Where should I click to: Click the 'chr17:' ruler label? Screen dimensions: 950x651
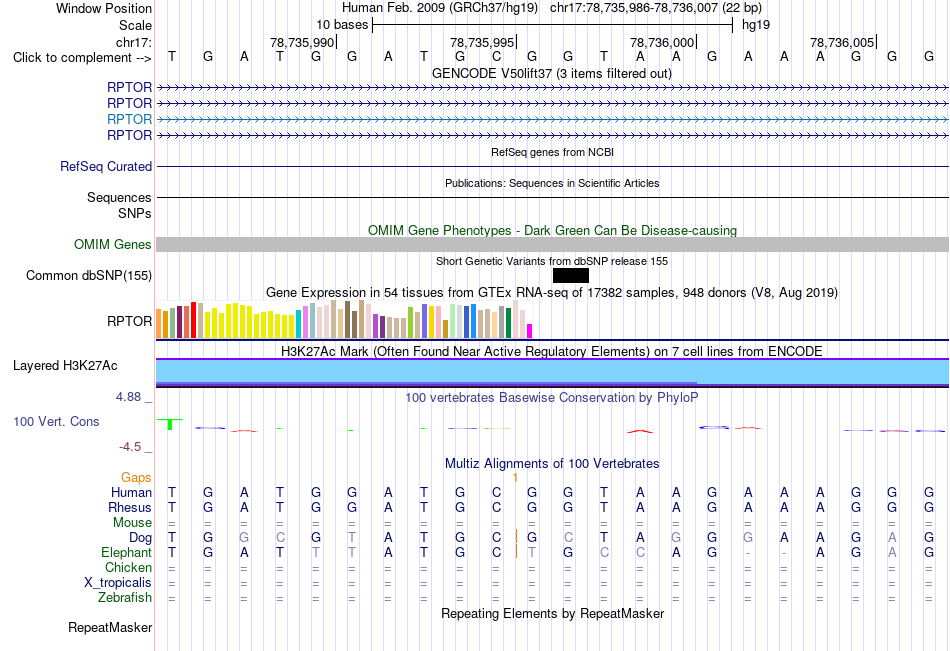coord(133,42)
